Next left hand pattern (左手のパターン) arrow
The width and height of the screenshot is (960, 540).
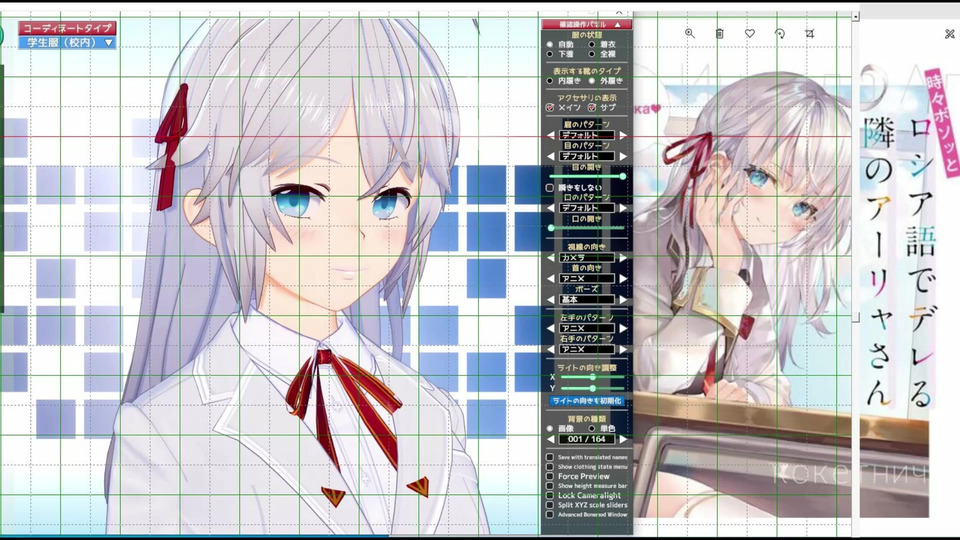[x=623, y=329]
